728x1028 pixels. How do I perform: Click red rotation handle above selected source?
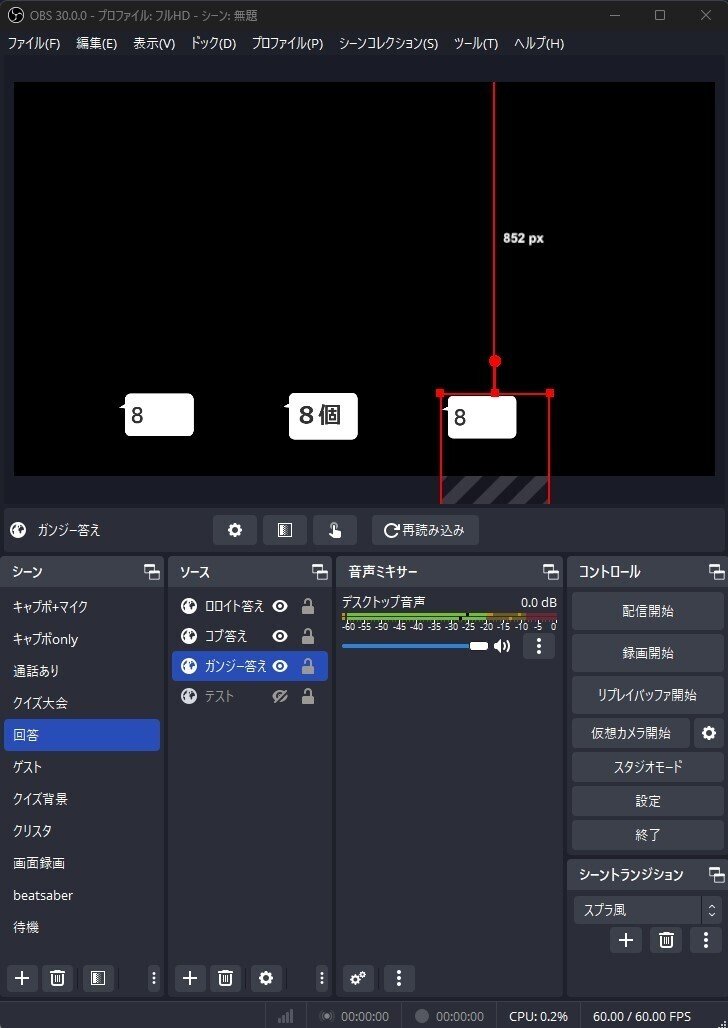(x=495, y=361)
